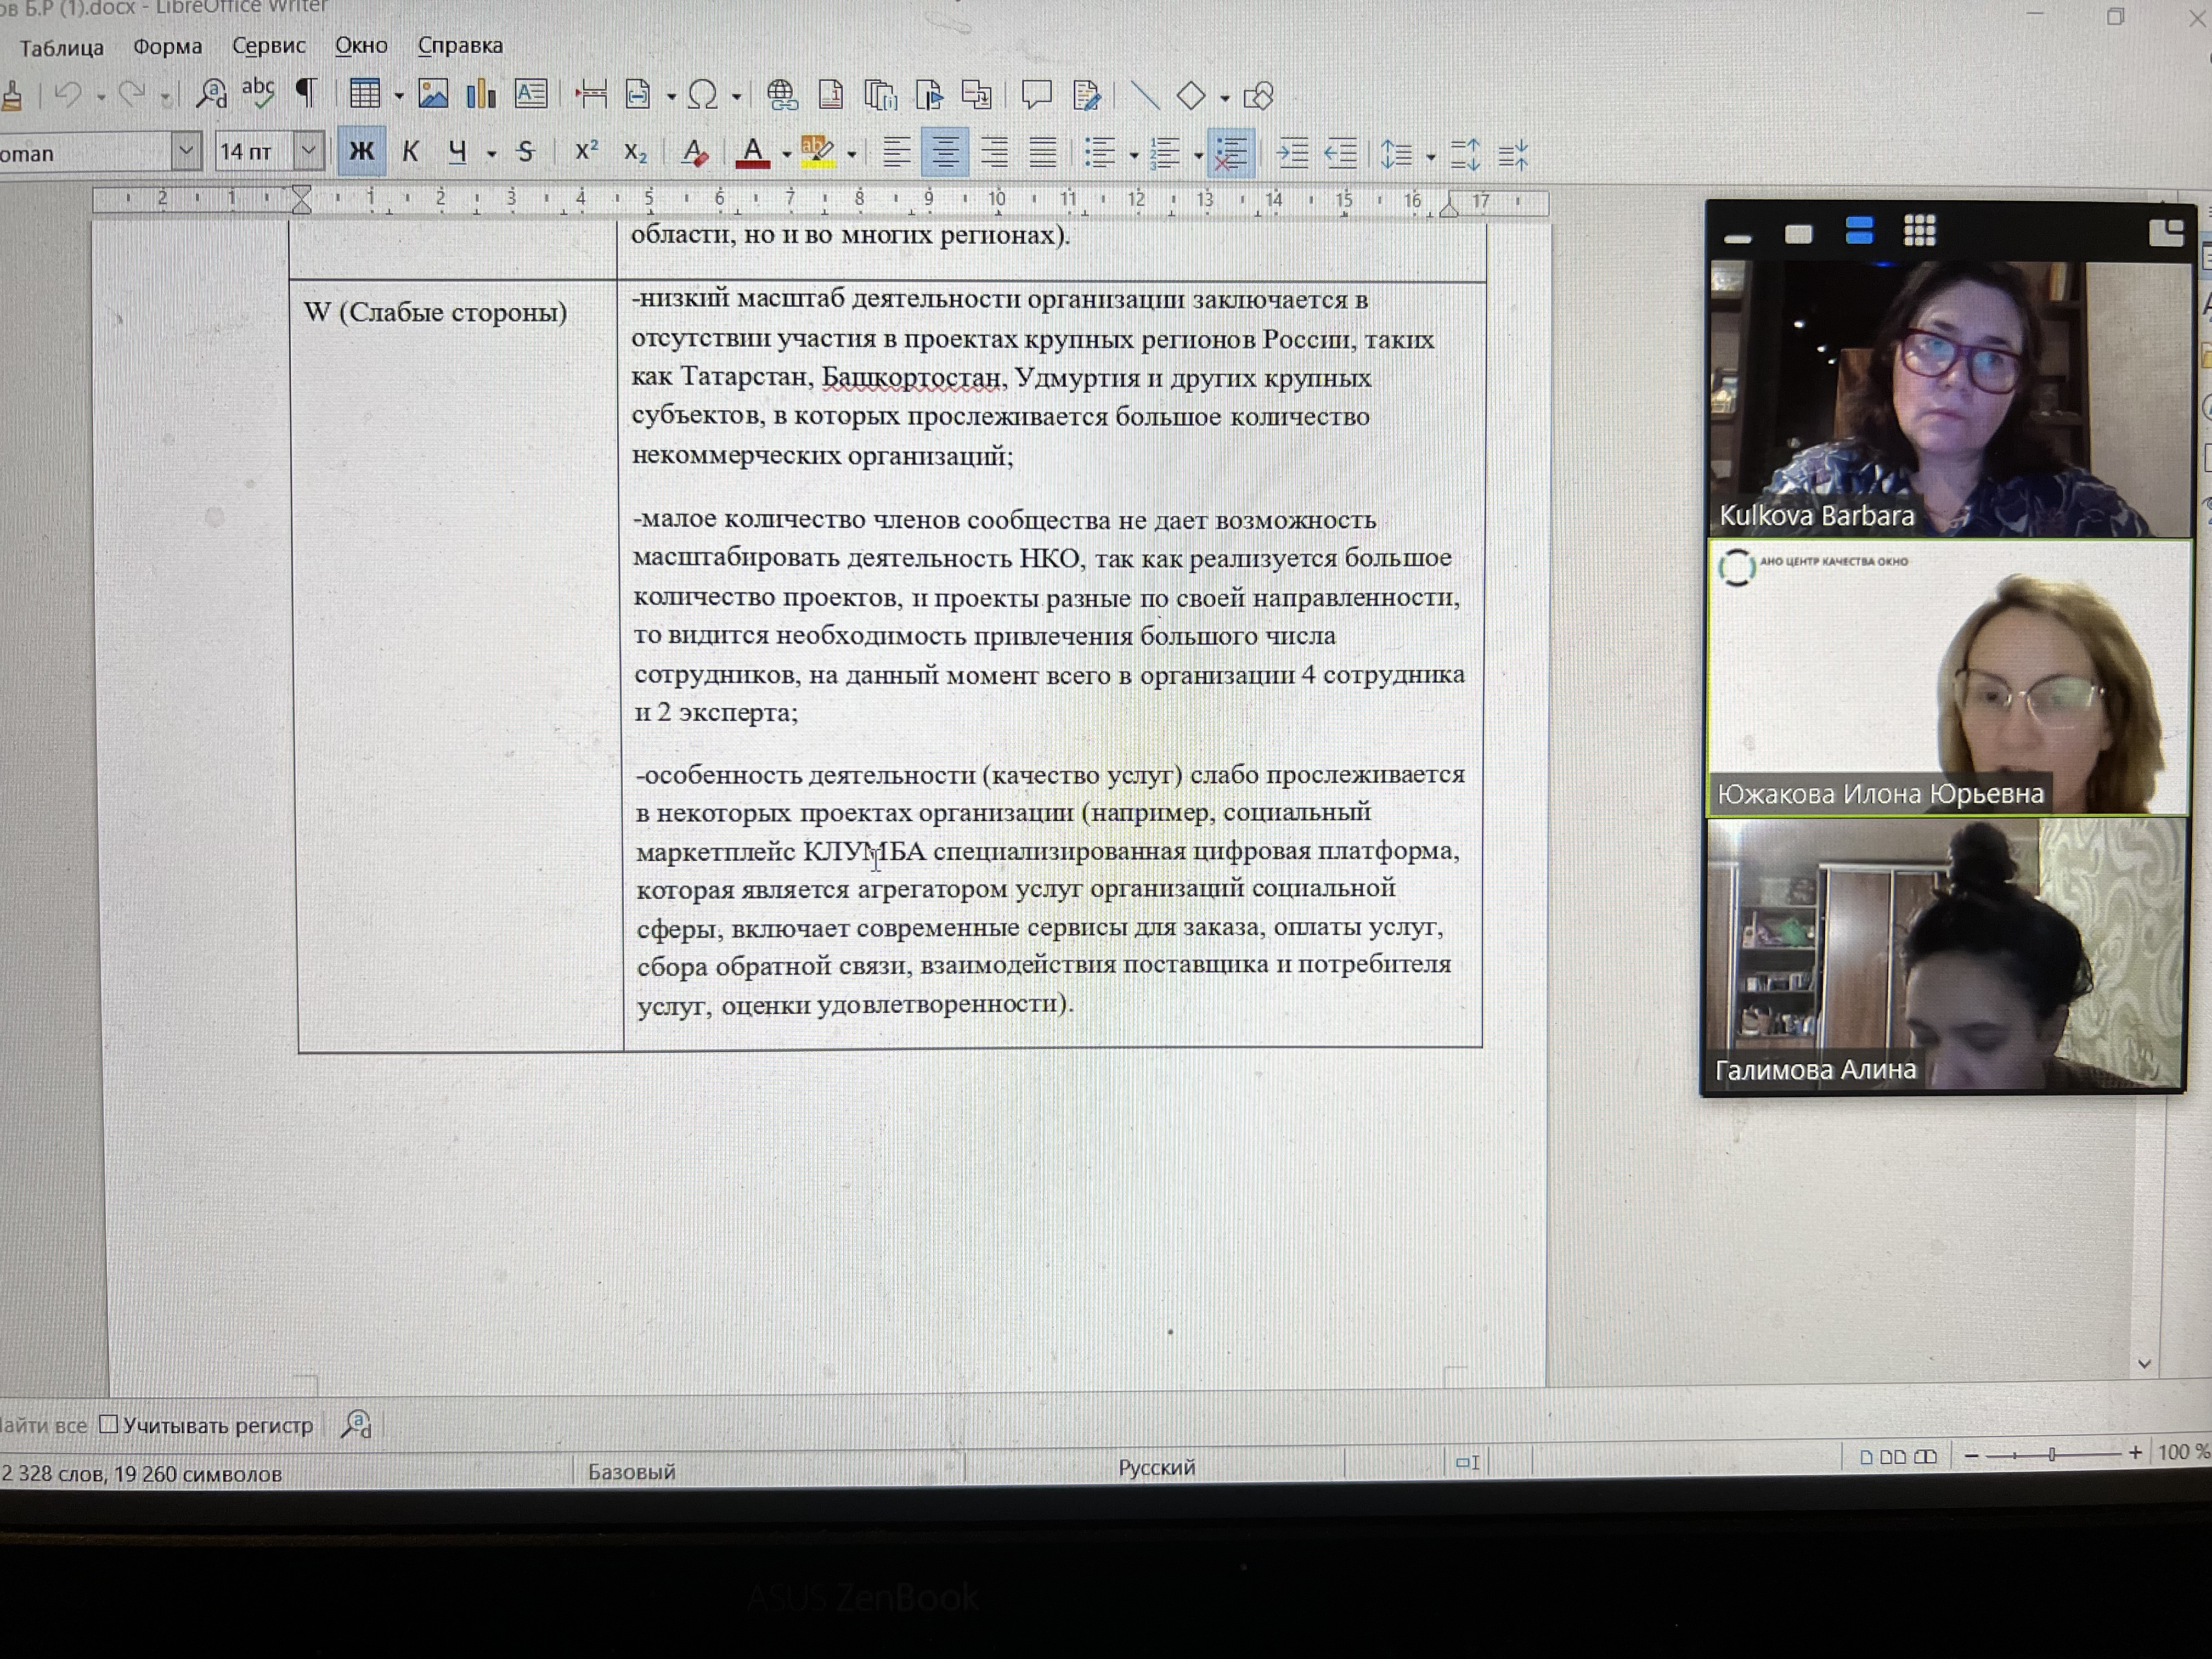Open the font size dropdown
This screenshot has width=2212, height=1659.
pos(309,151)
